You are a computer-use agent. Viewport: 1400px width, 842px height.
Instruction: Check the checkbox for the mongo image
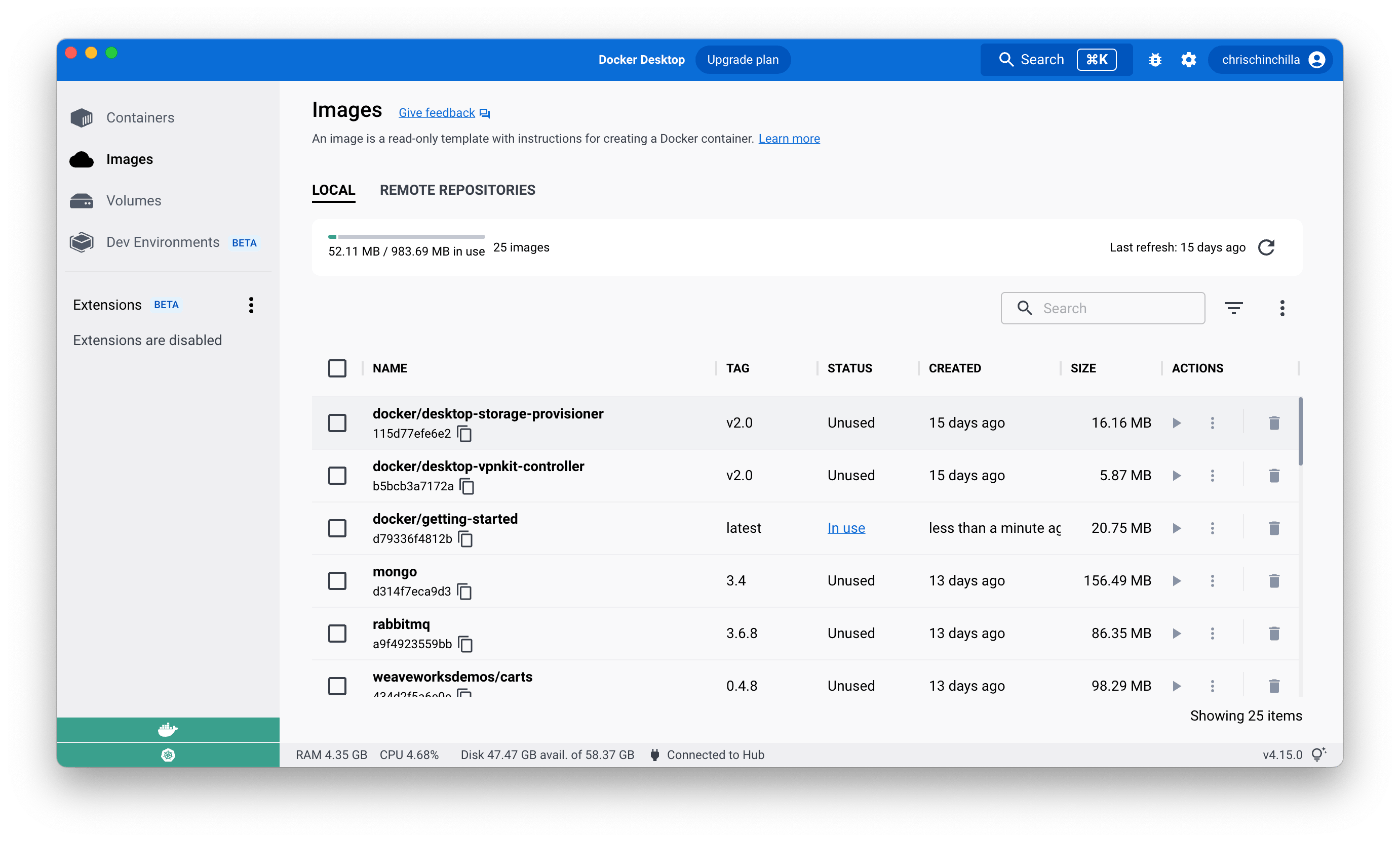coord(337,580)
